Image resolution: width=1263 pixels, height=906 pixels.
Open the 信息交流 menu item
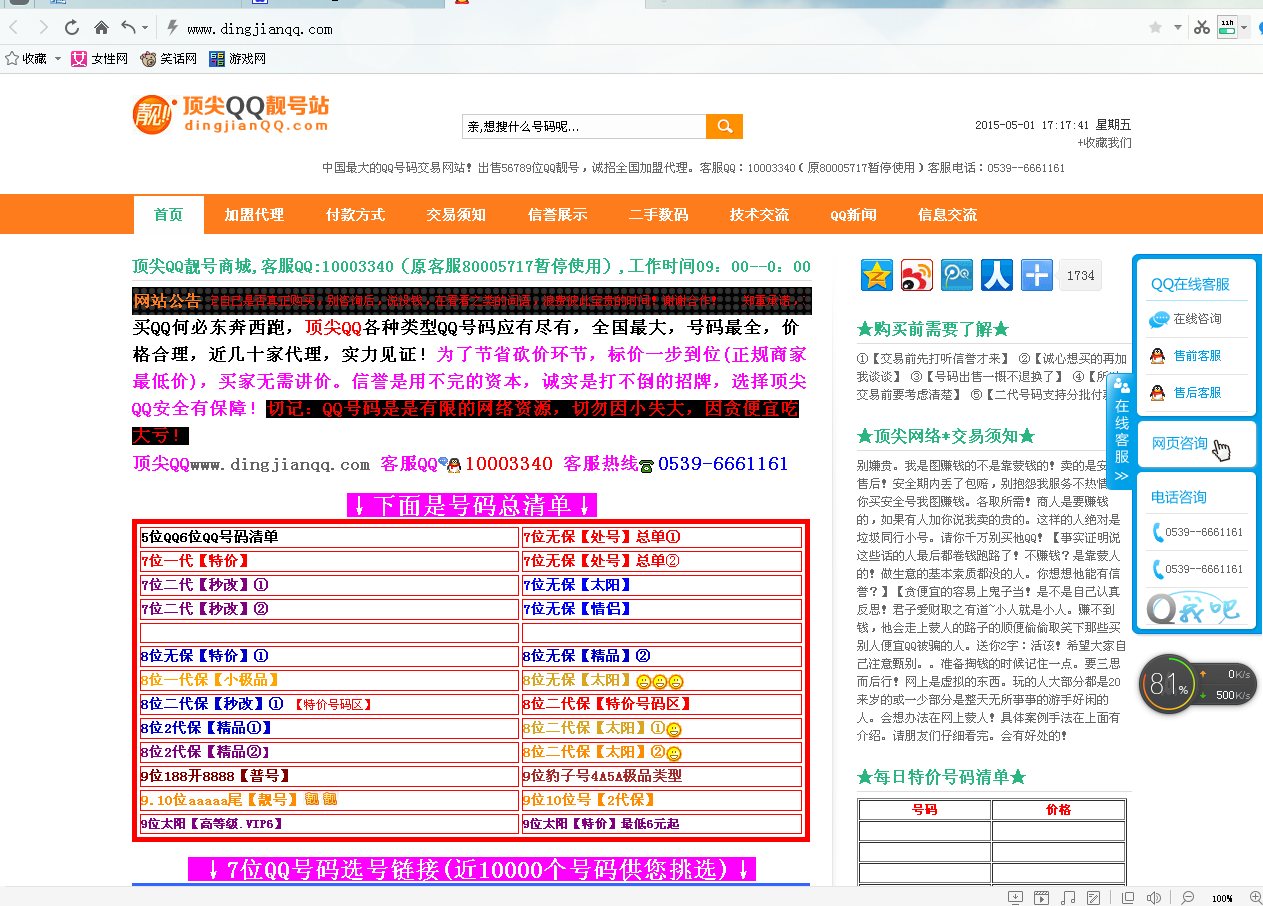947,215
